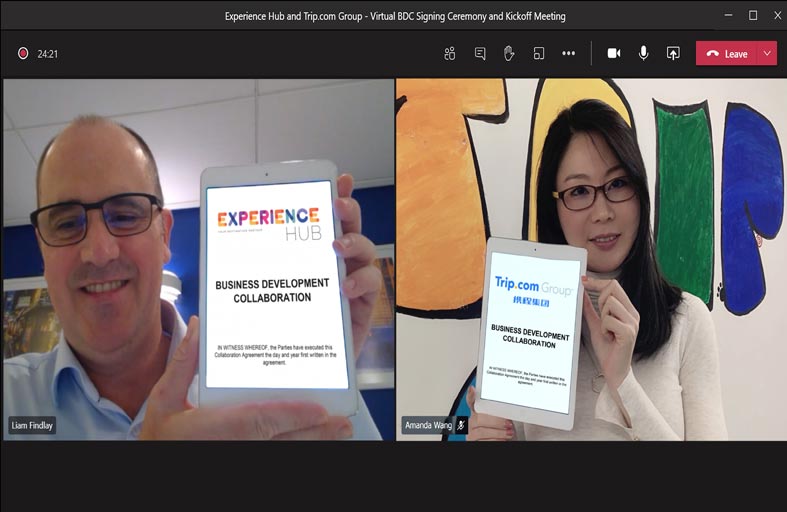The height and width of the screenshot is (512, 787).
Task: Click the 24:21 meeting timer
Action: point(48,54)
